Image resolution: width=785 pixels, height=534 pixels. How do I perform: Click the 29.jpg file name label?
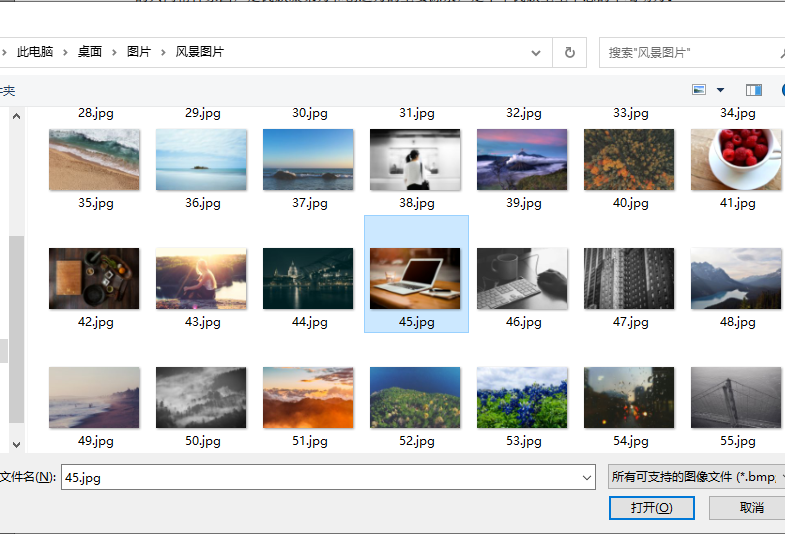[203, 113]
